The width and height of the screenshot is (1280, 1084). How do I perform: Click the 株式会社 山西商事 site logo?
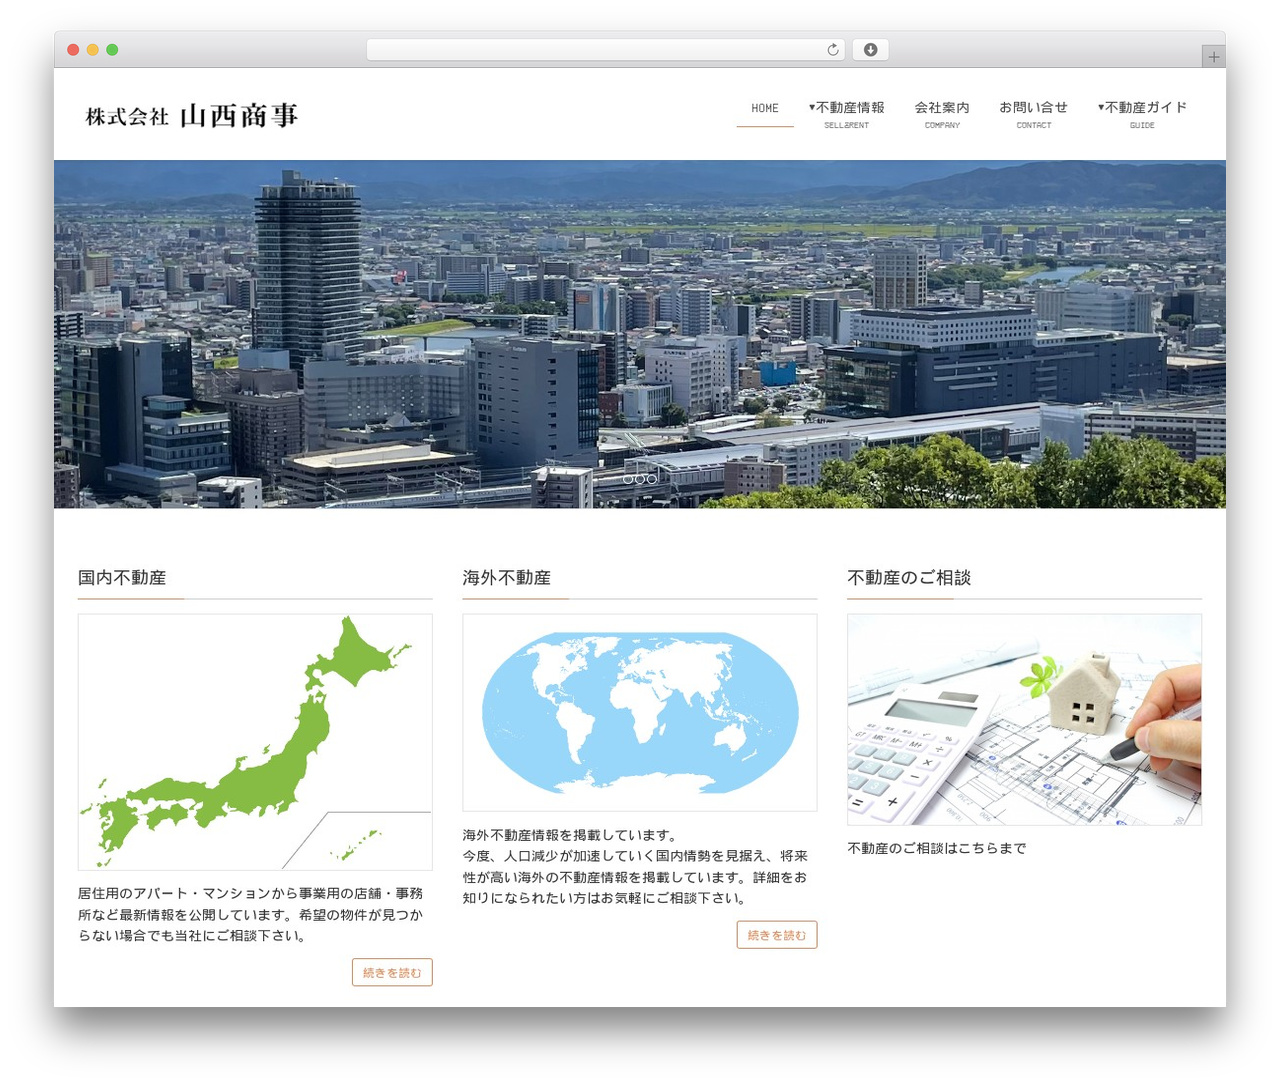click(x=192, y=116)
